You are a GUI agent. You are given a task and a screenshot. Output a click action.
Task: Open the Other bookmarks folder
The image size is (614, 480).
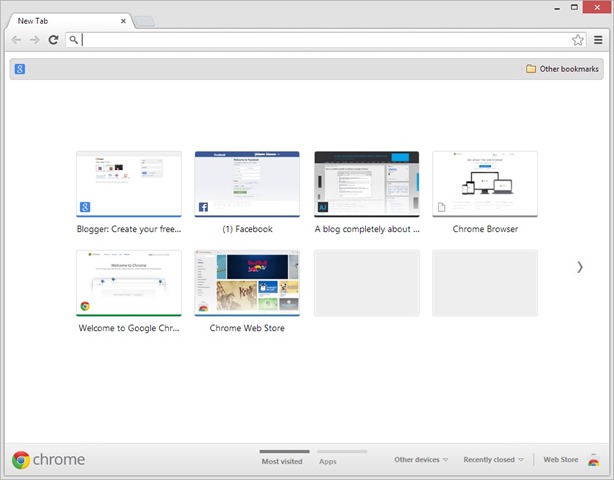[562, 69]
